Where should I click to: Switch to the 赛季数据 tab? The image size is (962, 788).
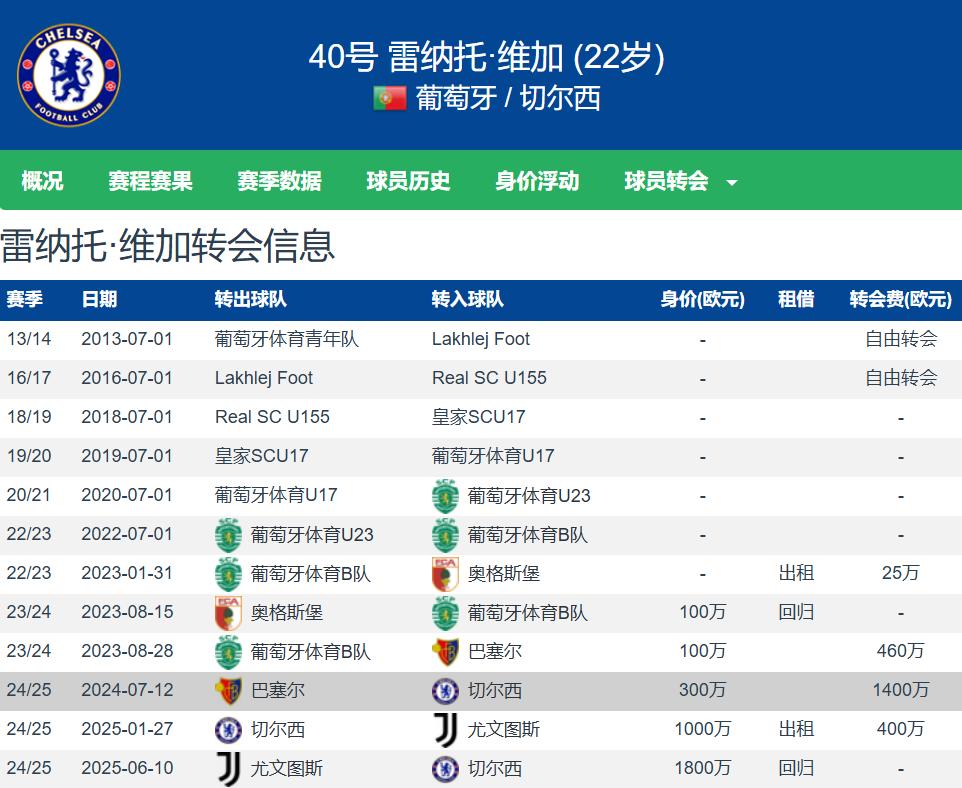279,181
